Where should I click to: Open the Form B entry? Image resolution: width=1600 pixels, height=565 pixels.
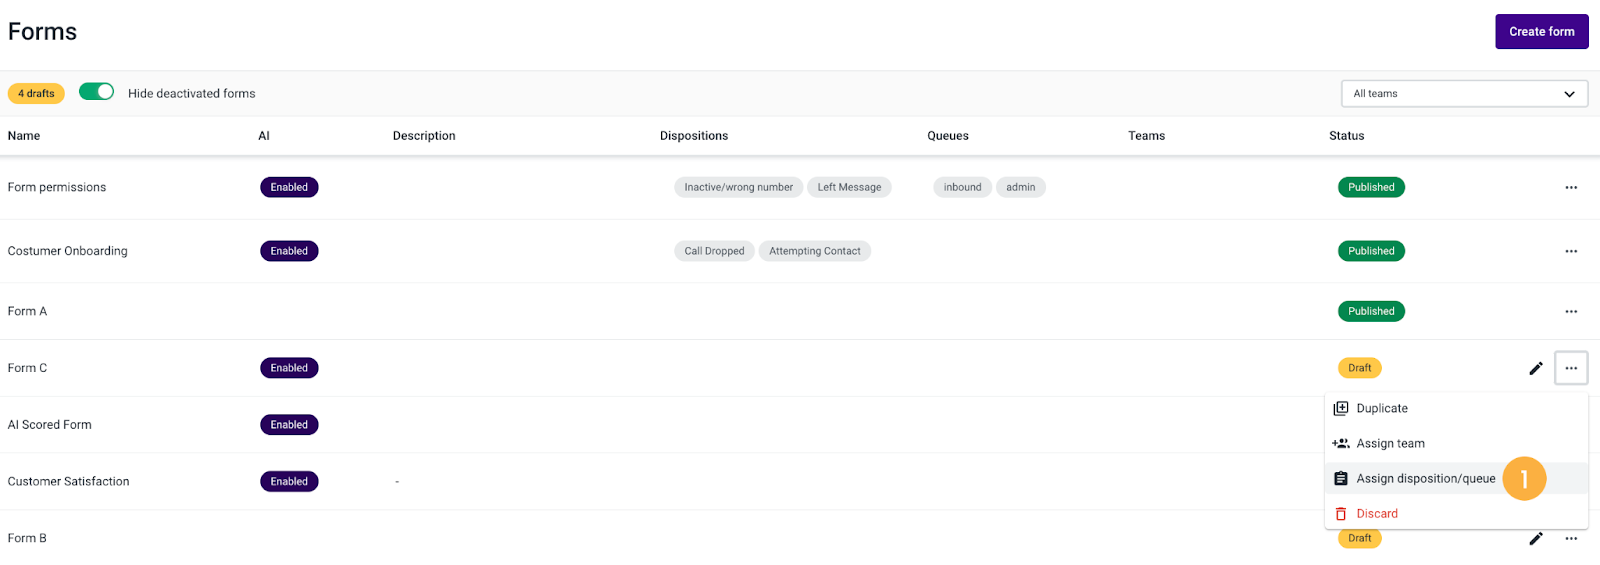(27, 538)
